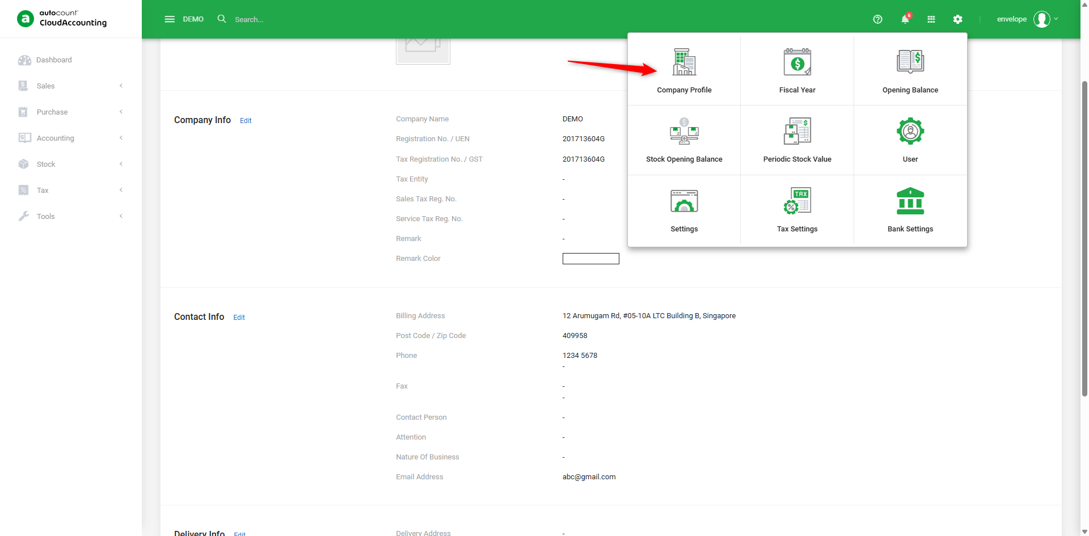The height and width of the screenshot is (536, 1089).
Task: Open Tax Settings icon
Action: (797, 201)
